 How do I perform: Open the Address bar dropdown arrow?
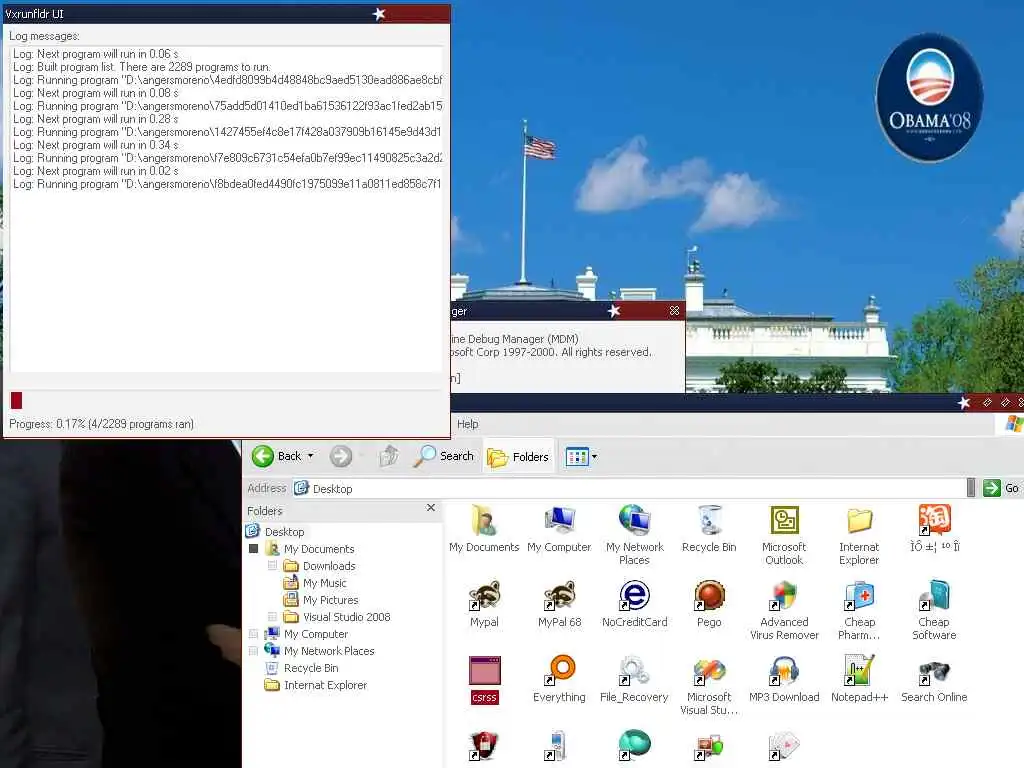(x=971, y=488)
